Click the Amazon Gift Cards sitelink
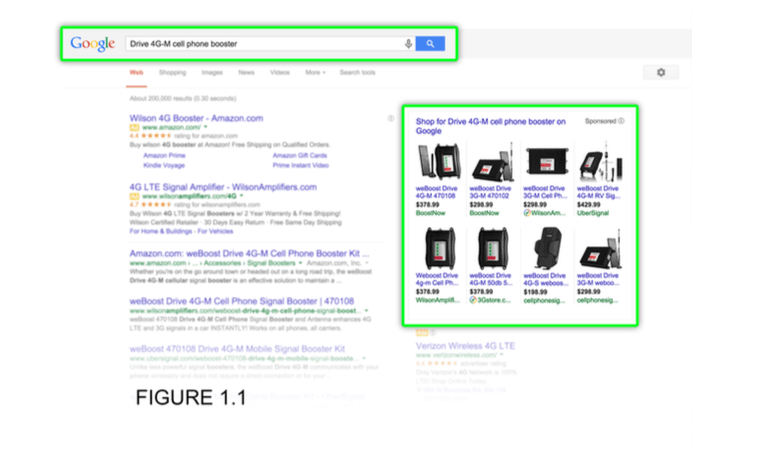Image resolution: width=781 pixels, height=460 pixels. [300, 156]
